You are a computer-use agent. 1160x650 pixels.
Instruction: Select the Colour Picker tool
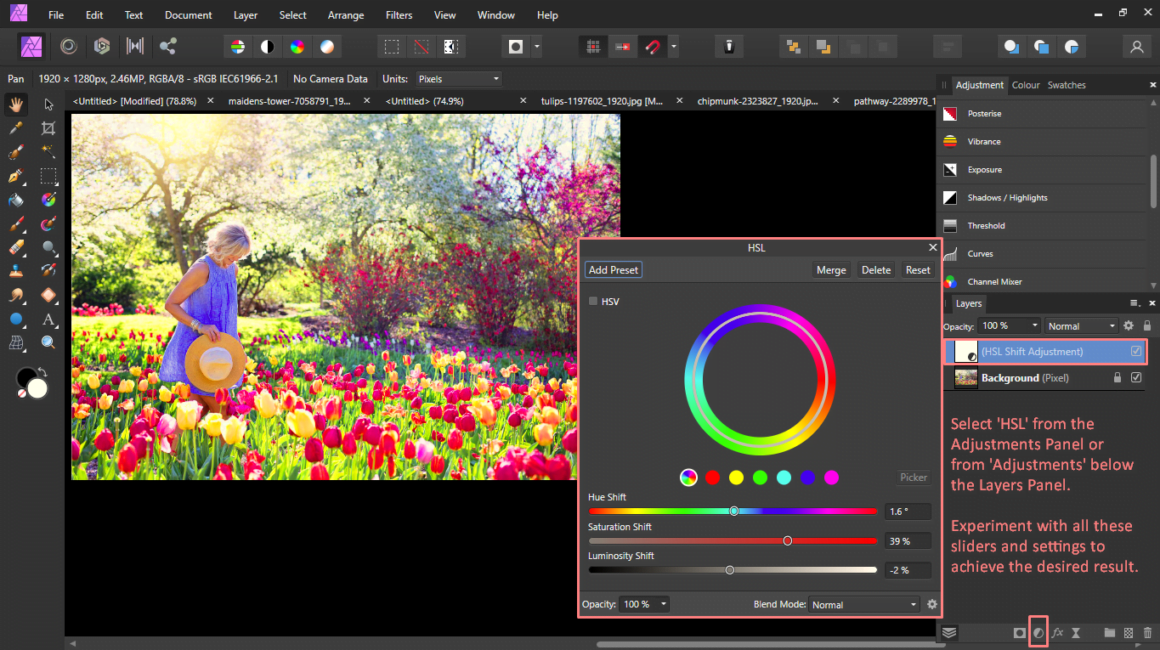point(16,128)
